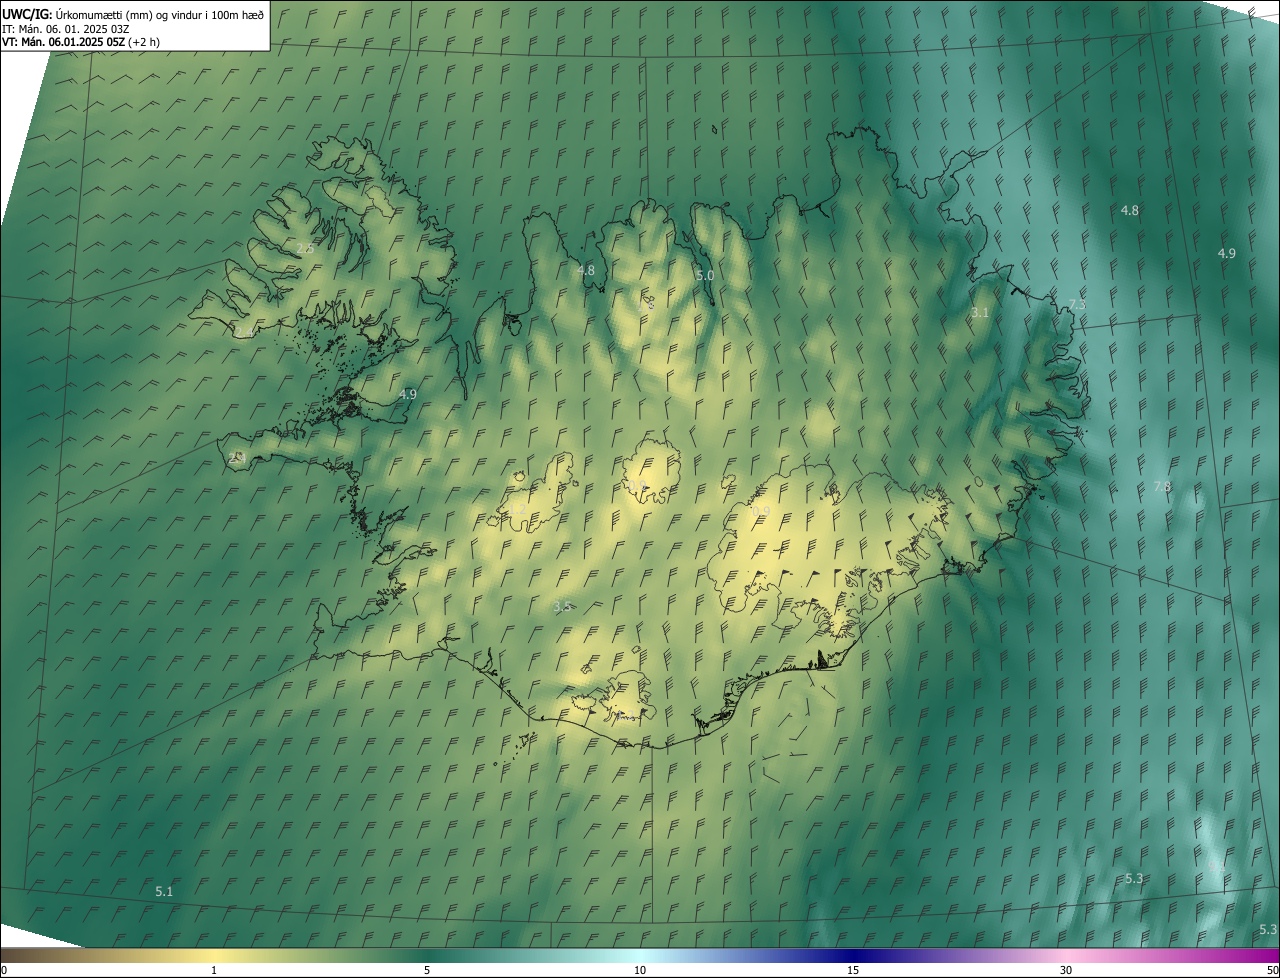Image resolution: width=1280 pixels, height=978 pixels.
Task: Click the 3.1 value label in northeast Iceland
Action: click(980, 313)
